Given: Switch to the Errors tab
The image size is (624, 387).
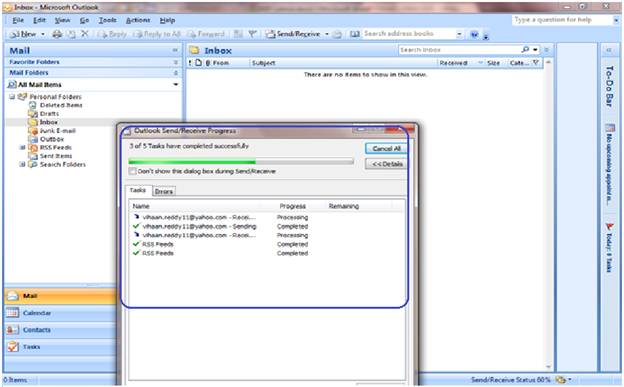Looking at the screenshot, I should 164,192.
